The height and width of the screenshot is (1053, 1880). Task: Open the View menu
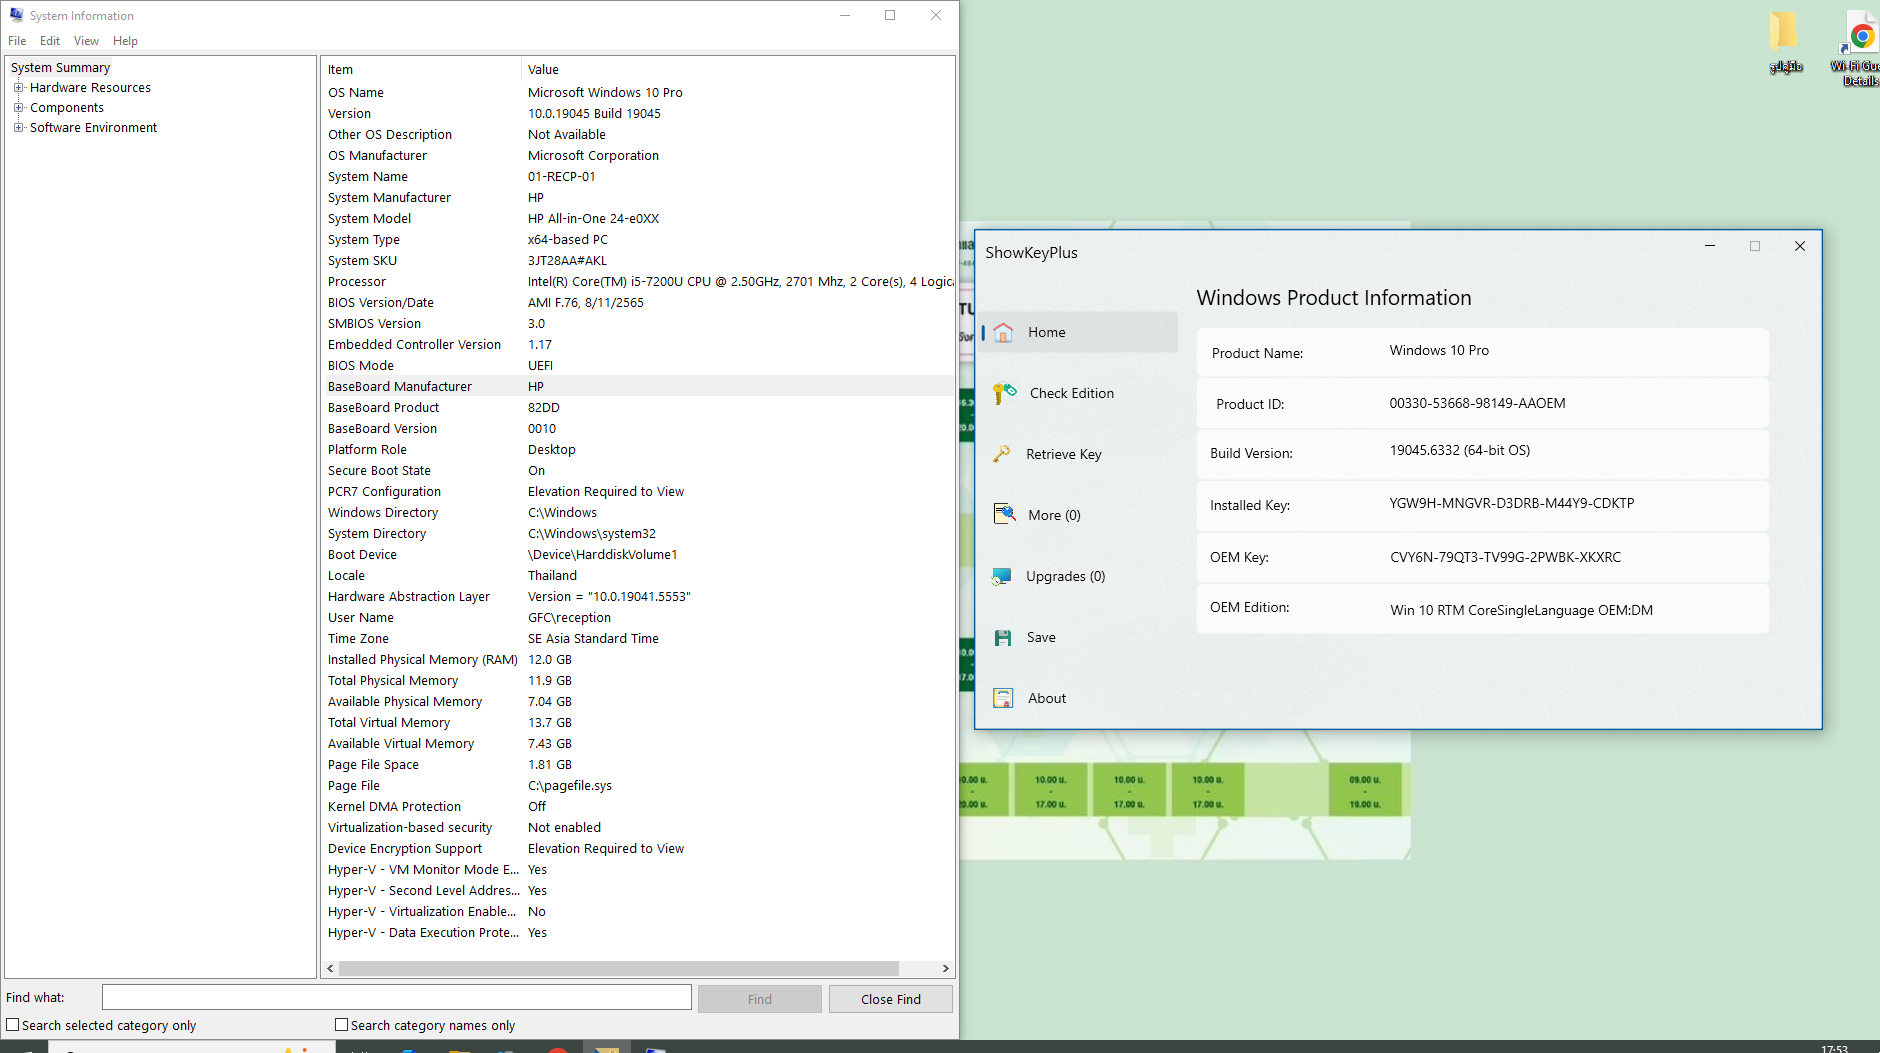[86, 41]
